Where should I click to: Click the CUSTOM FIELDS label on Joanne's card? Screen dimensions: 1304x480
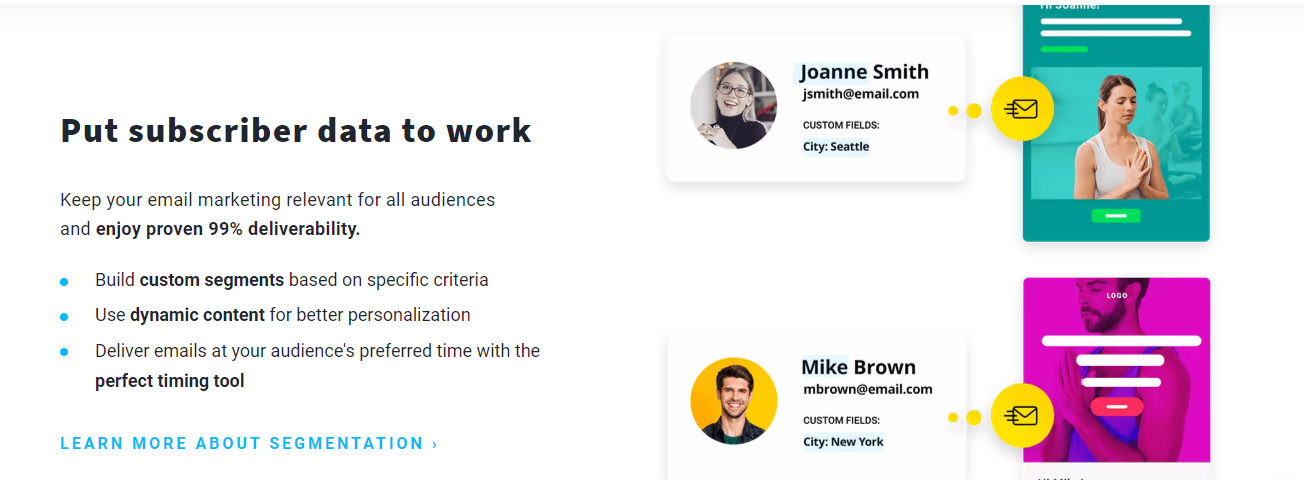(x=841, y=125)
